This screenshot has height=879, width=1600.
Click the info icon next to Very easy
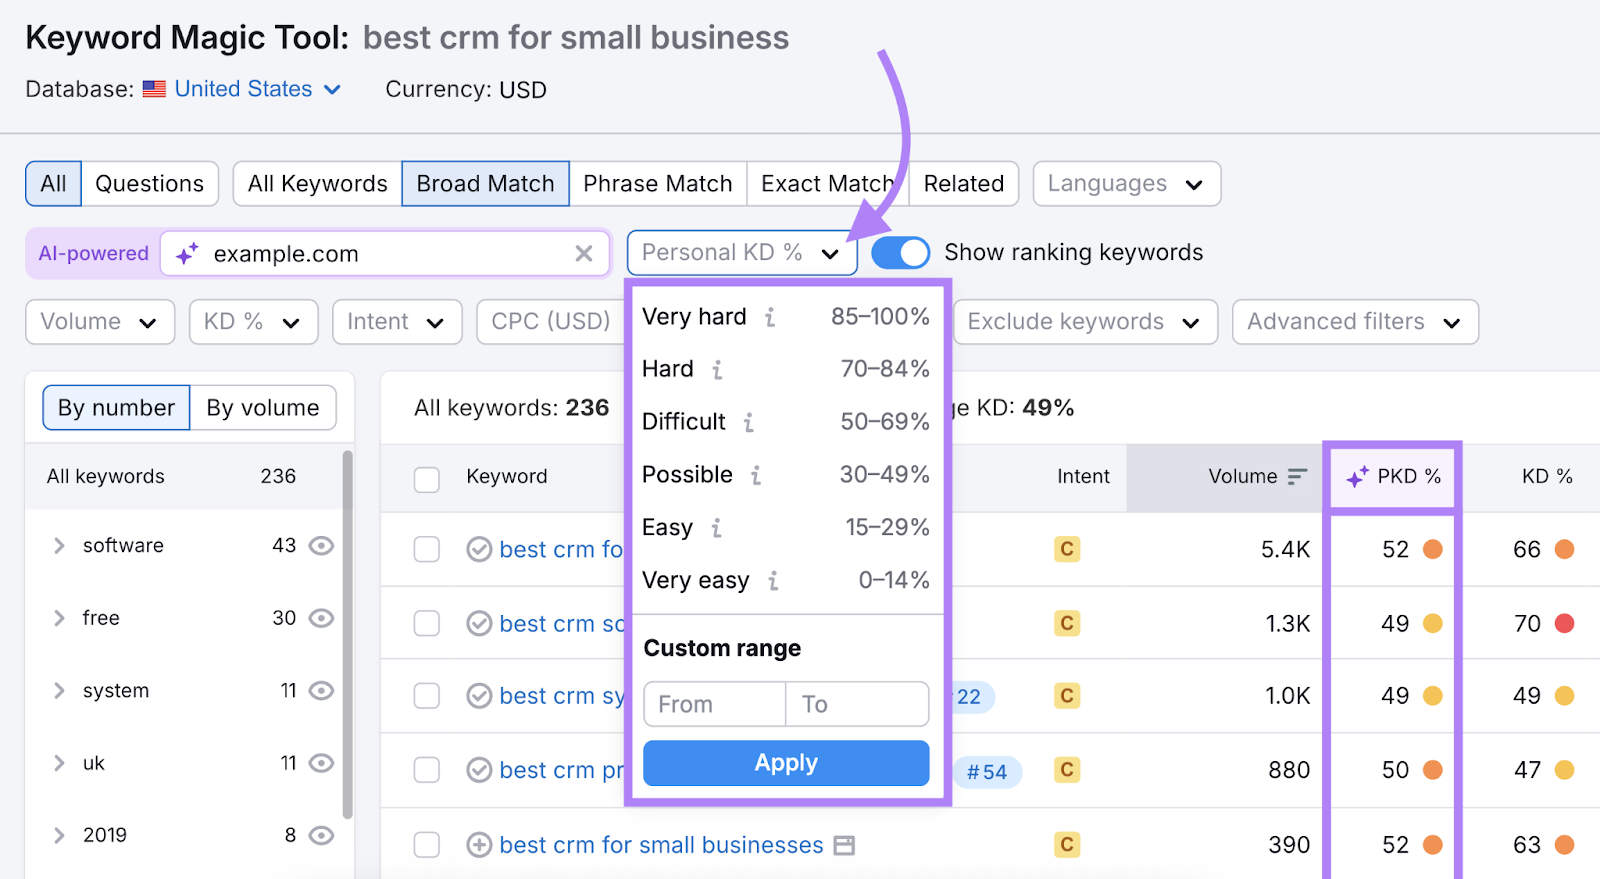click(773, 581)
